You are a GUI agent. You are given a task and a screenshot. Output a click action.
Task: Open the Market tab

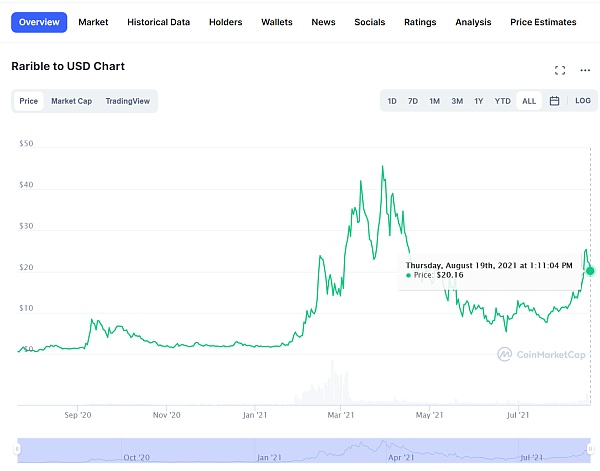[x=93, y=22]
